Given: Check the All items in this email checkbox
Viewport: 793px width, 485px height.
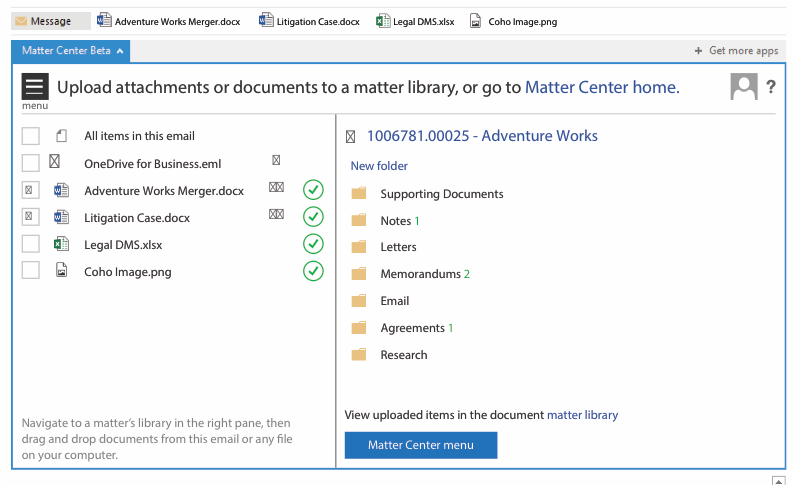Looking at the screenshot, I should tap(30, 136).
